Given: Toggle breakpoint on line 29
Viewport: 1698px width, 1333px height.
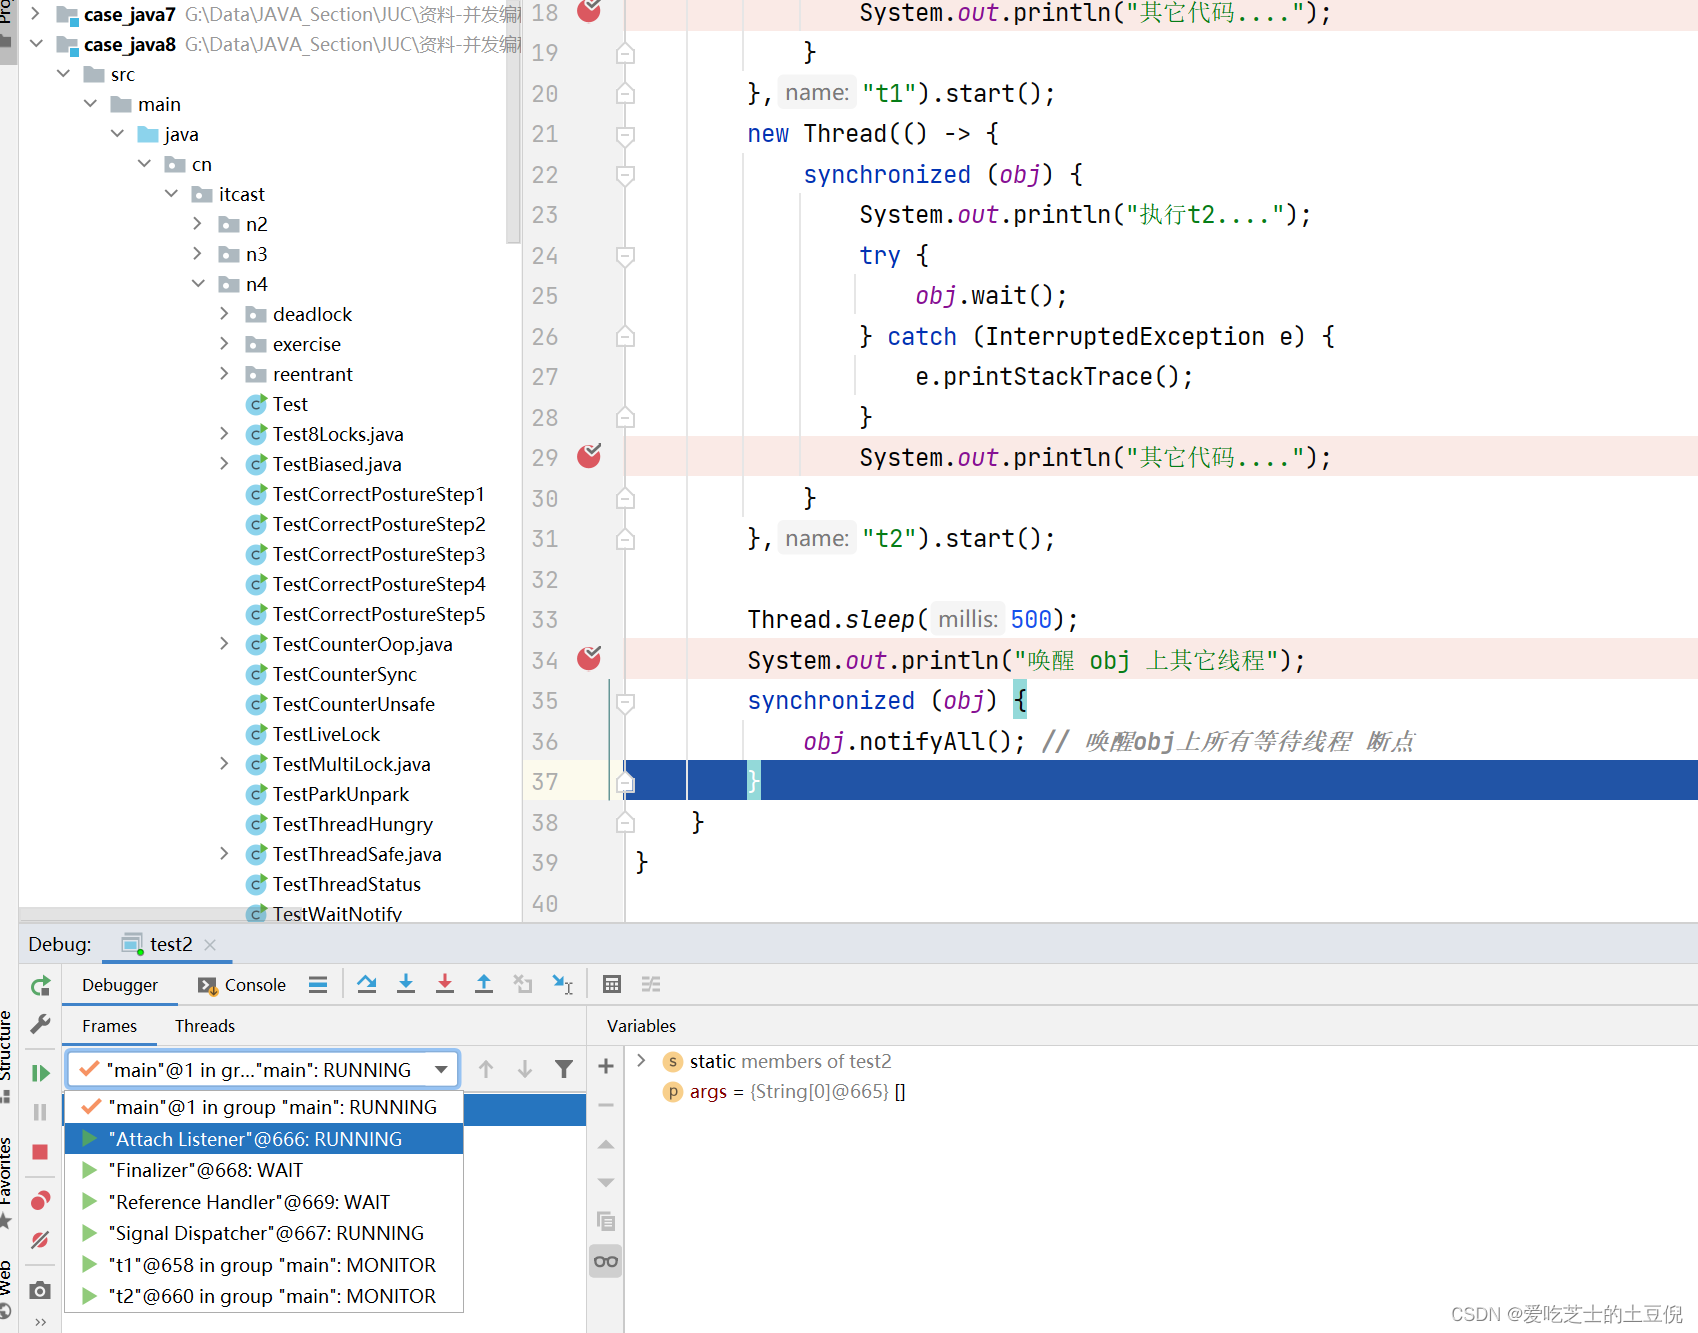Looking at the screenshot, I should pos(590,456).
